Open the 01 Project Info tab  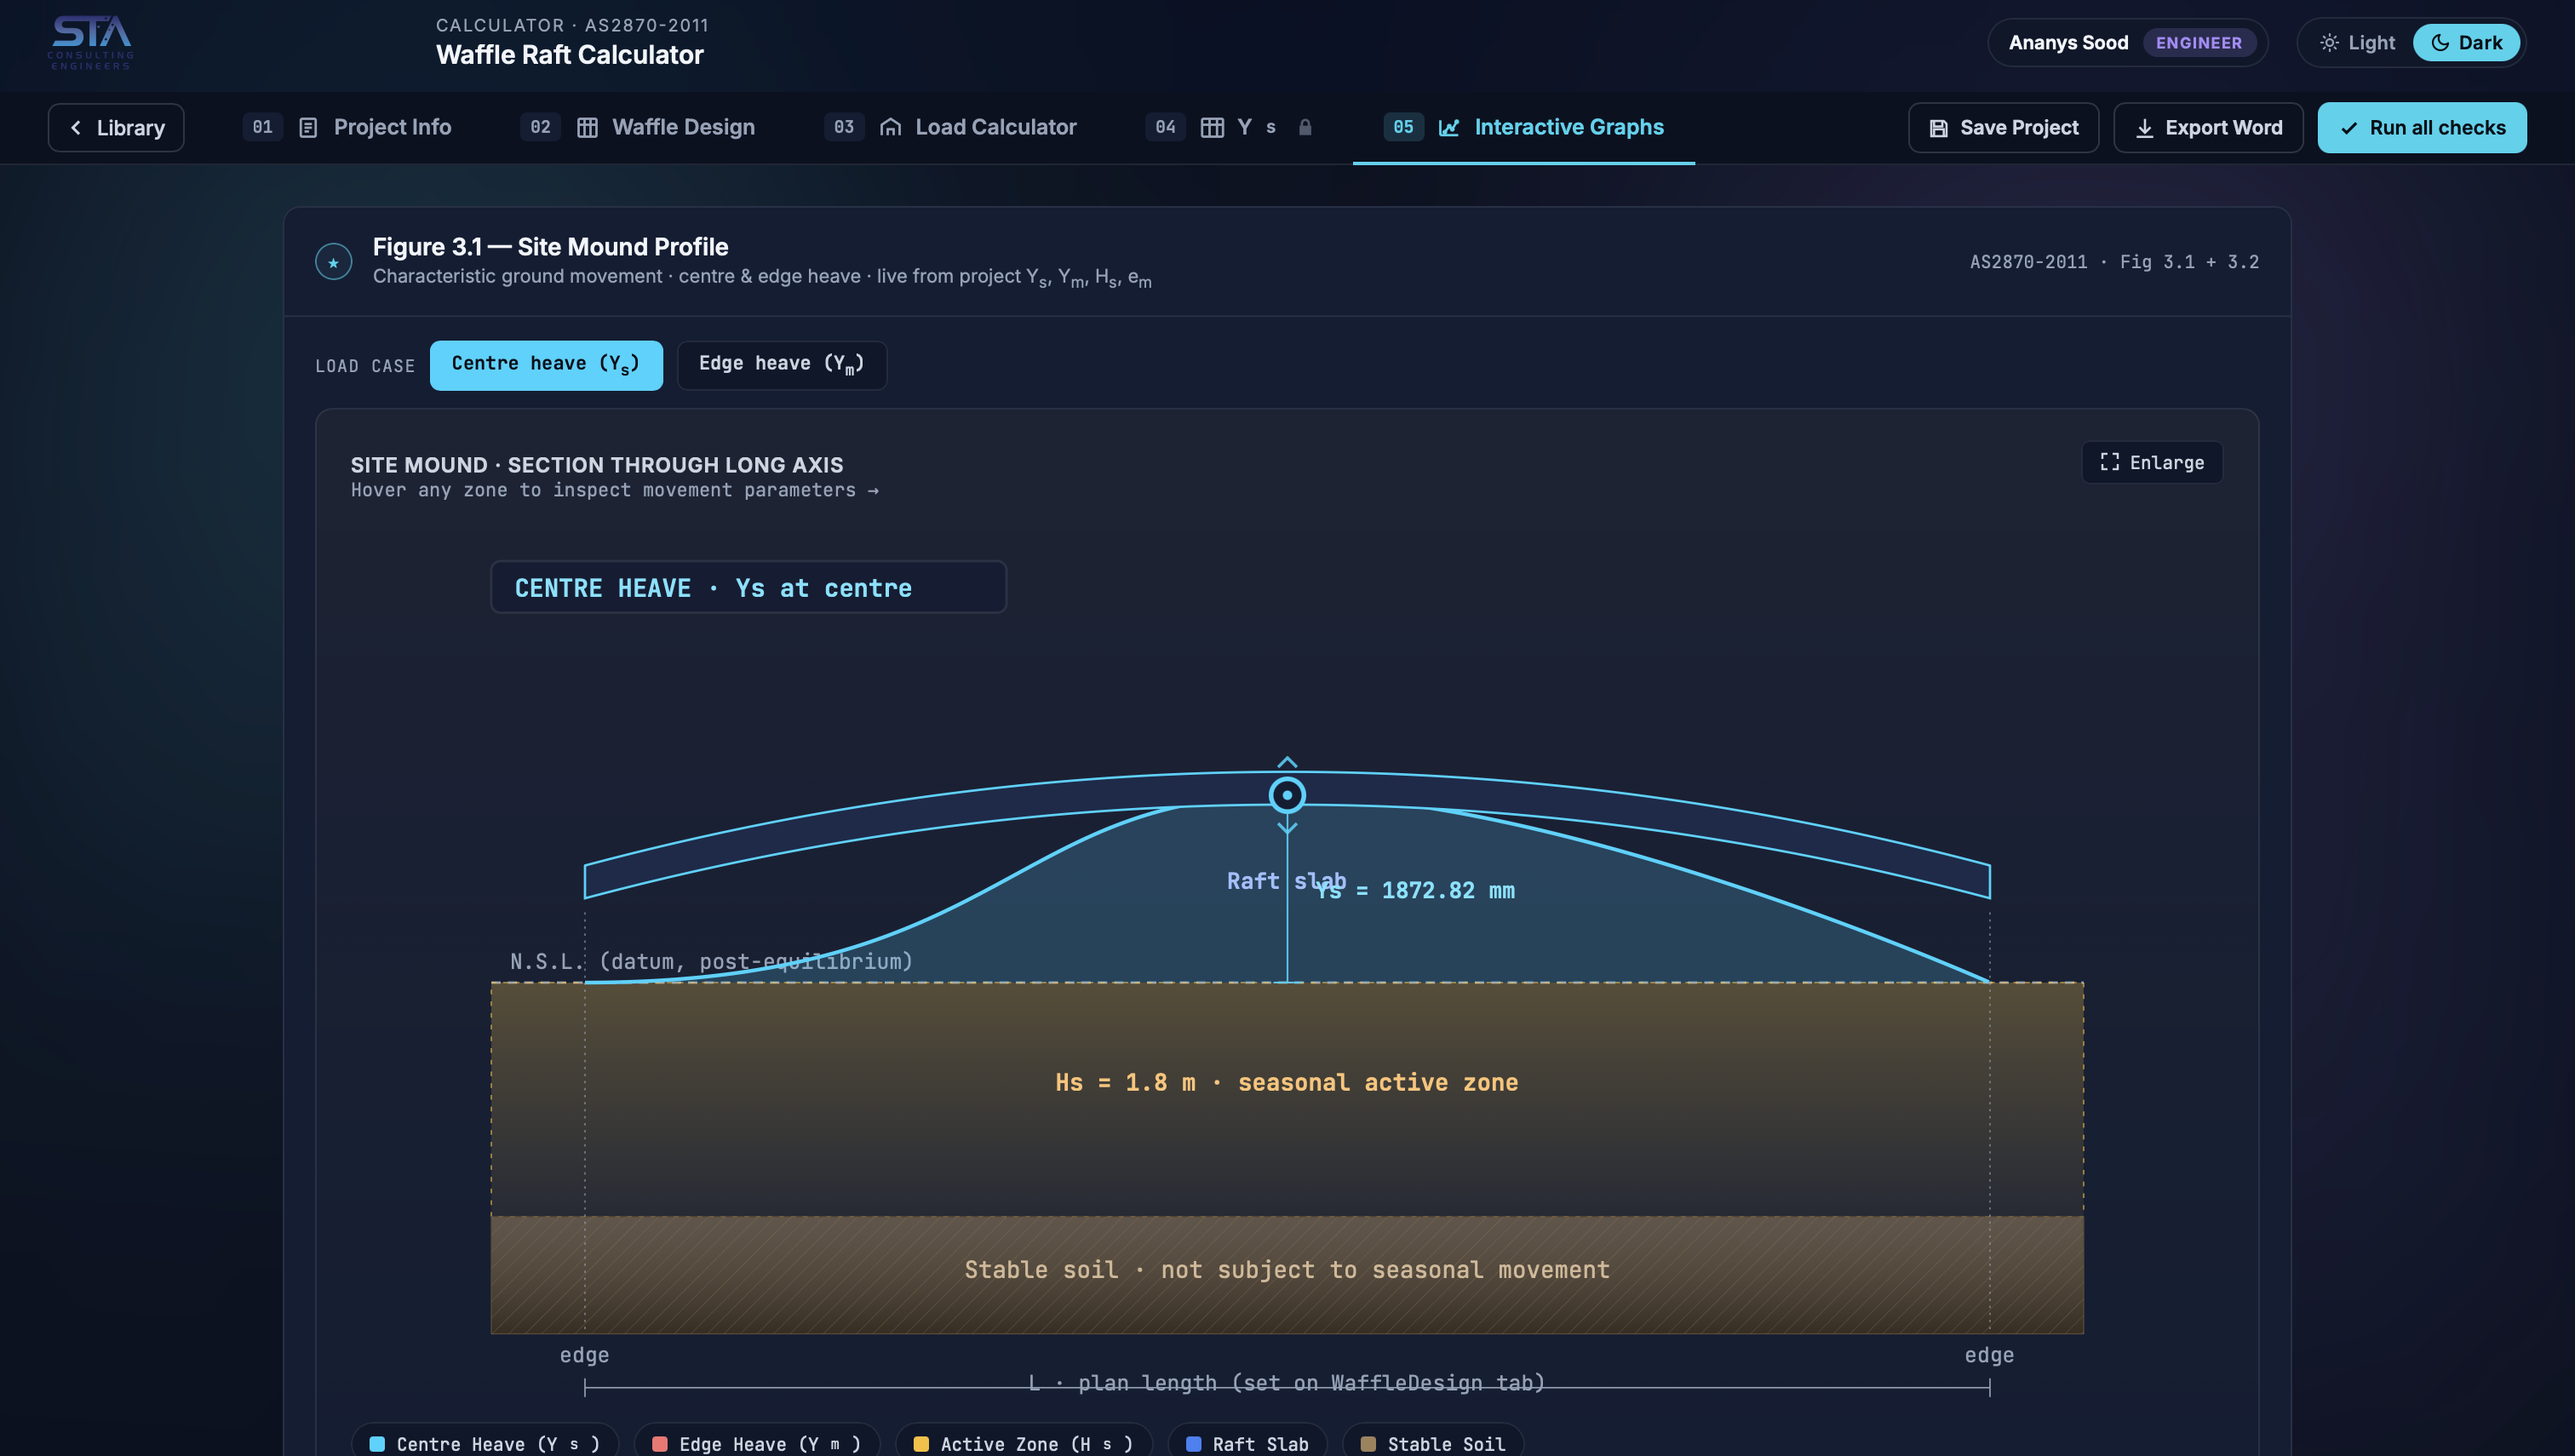[347, 128]
